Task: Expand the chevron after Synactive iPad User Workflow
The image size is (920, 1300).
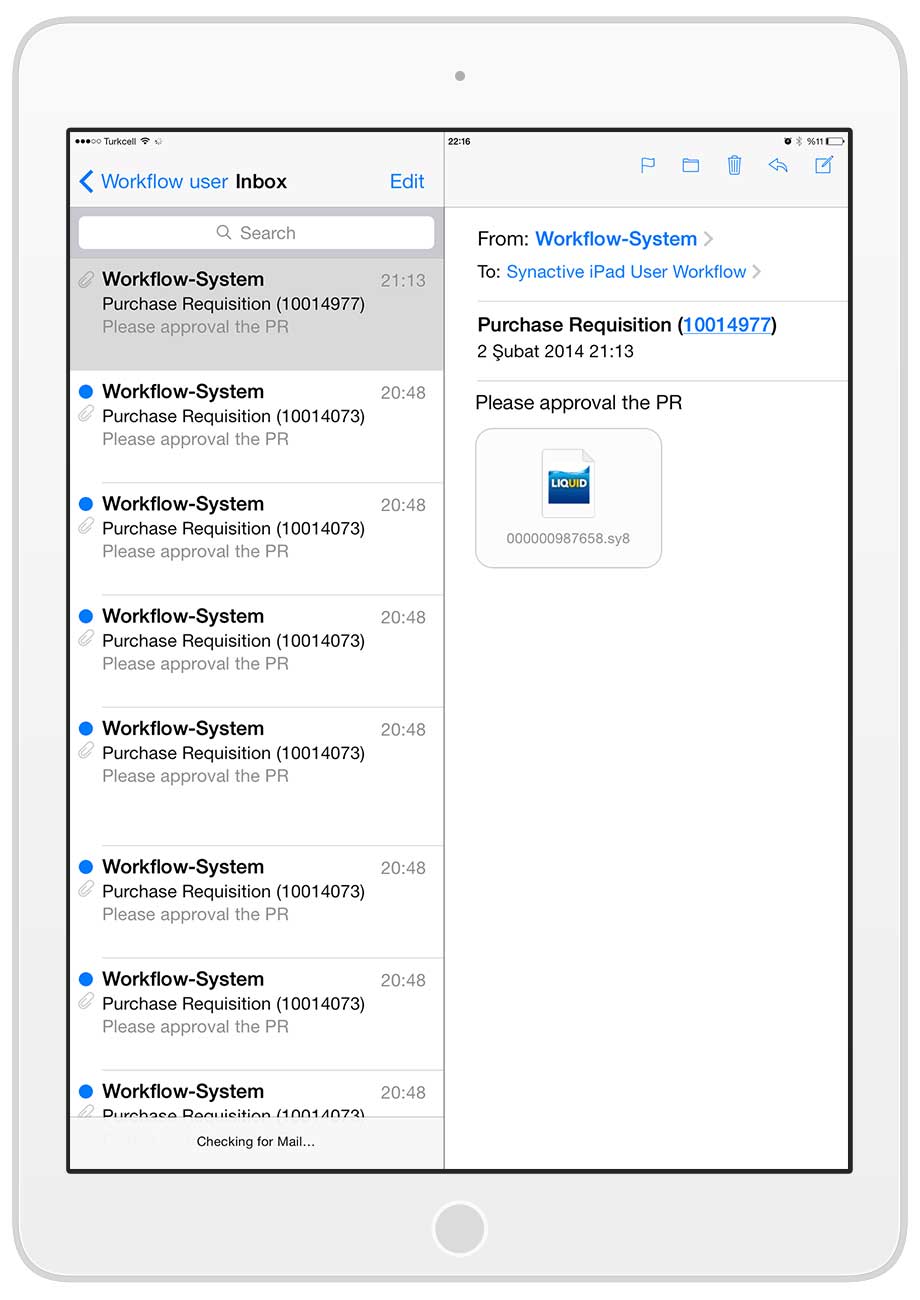Action: pos(757,272)
